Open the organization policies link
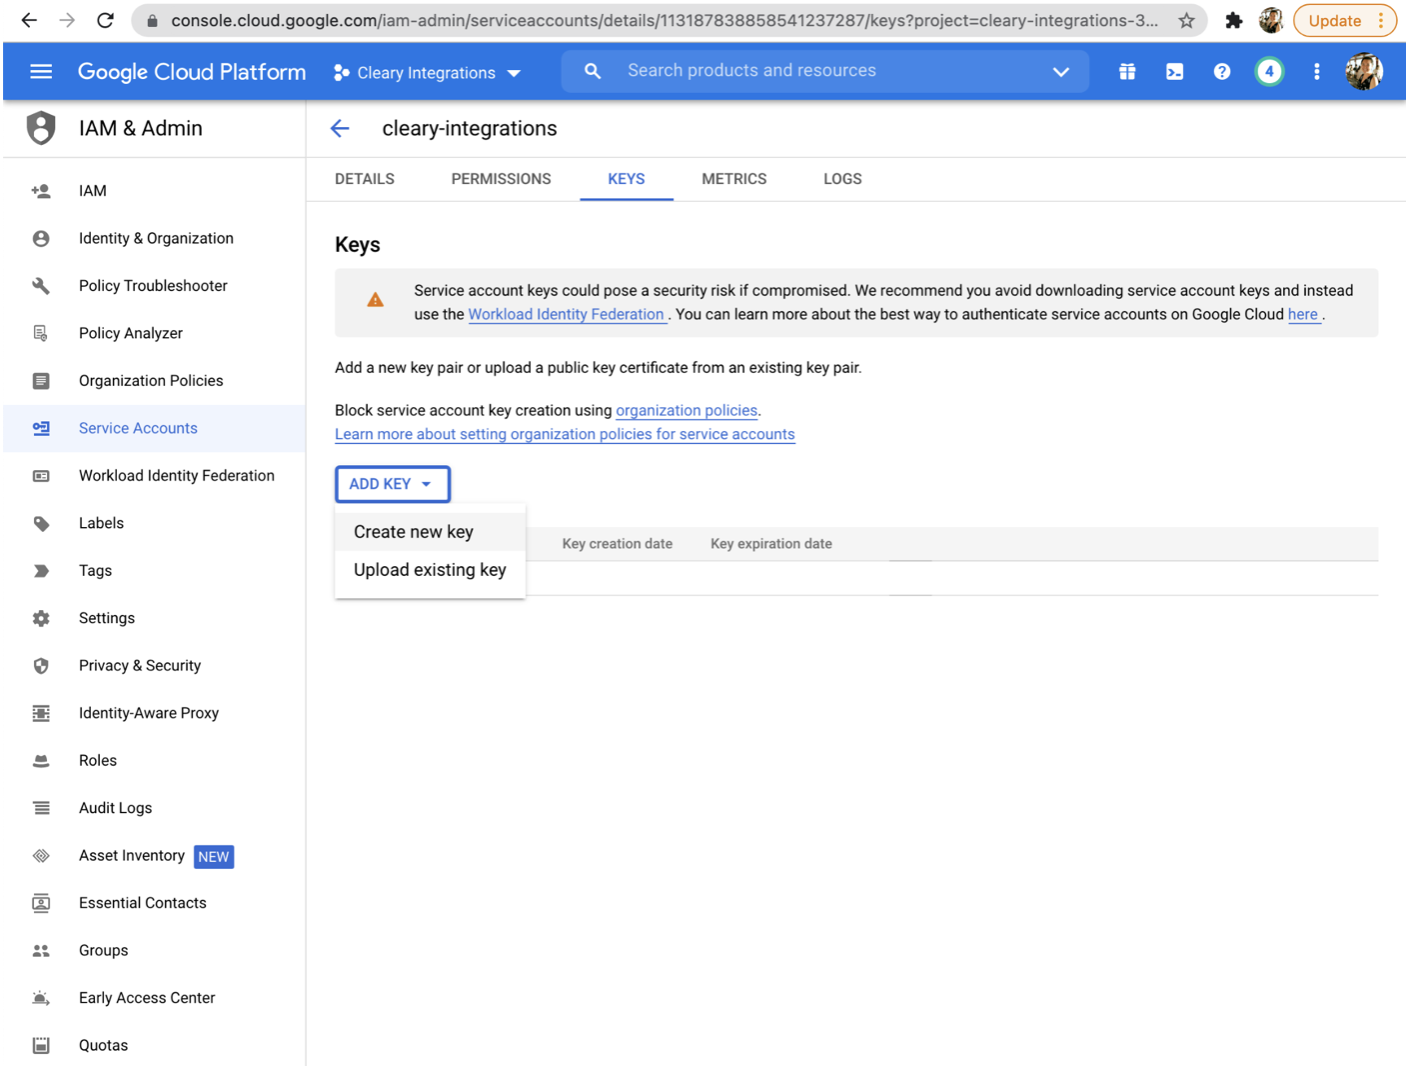The image size is (1408, 1066). (x=687, y=410)
